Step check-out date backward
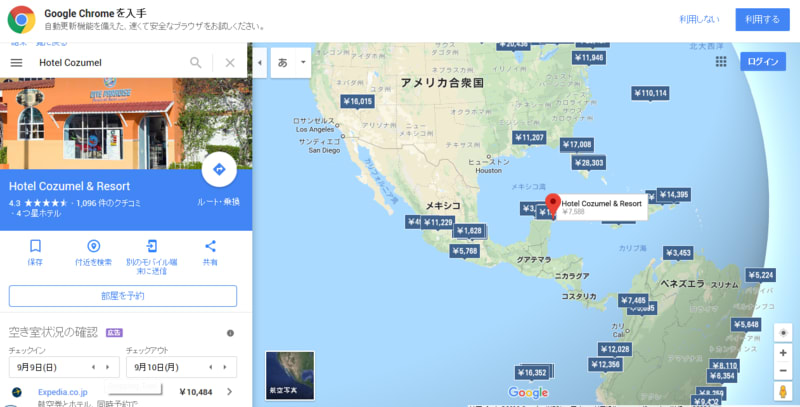The image size is (800, 407). [211, 367]
